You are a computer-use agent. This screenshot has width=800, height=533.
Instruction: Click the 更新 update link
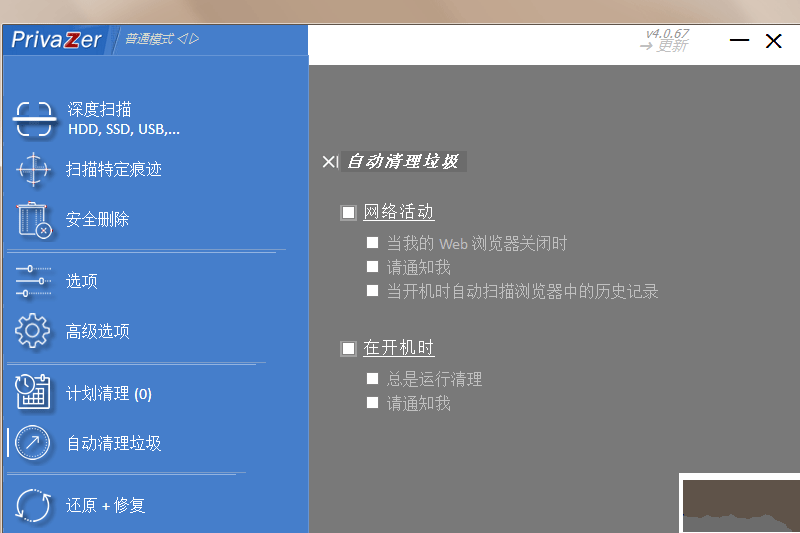pos(672,46)
